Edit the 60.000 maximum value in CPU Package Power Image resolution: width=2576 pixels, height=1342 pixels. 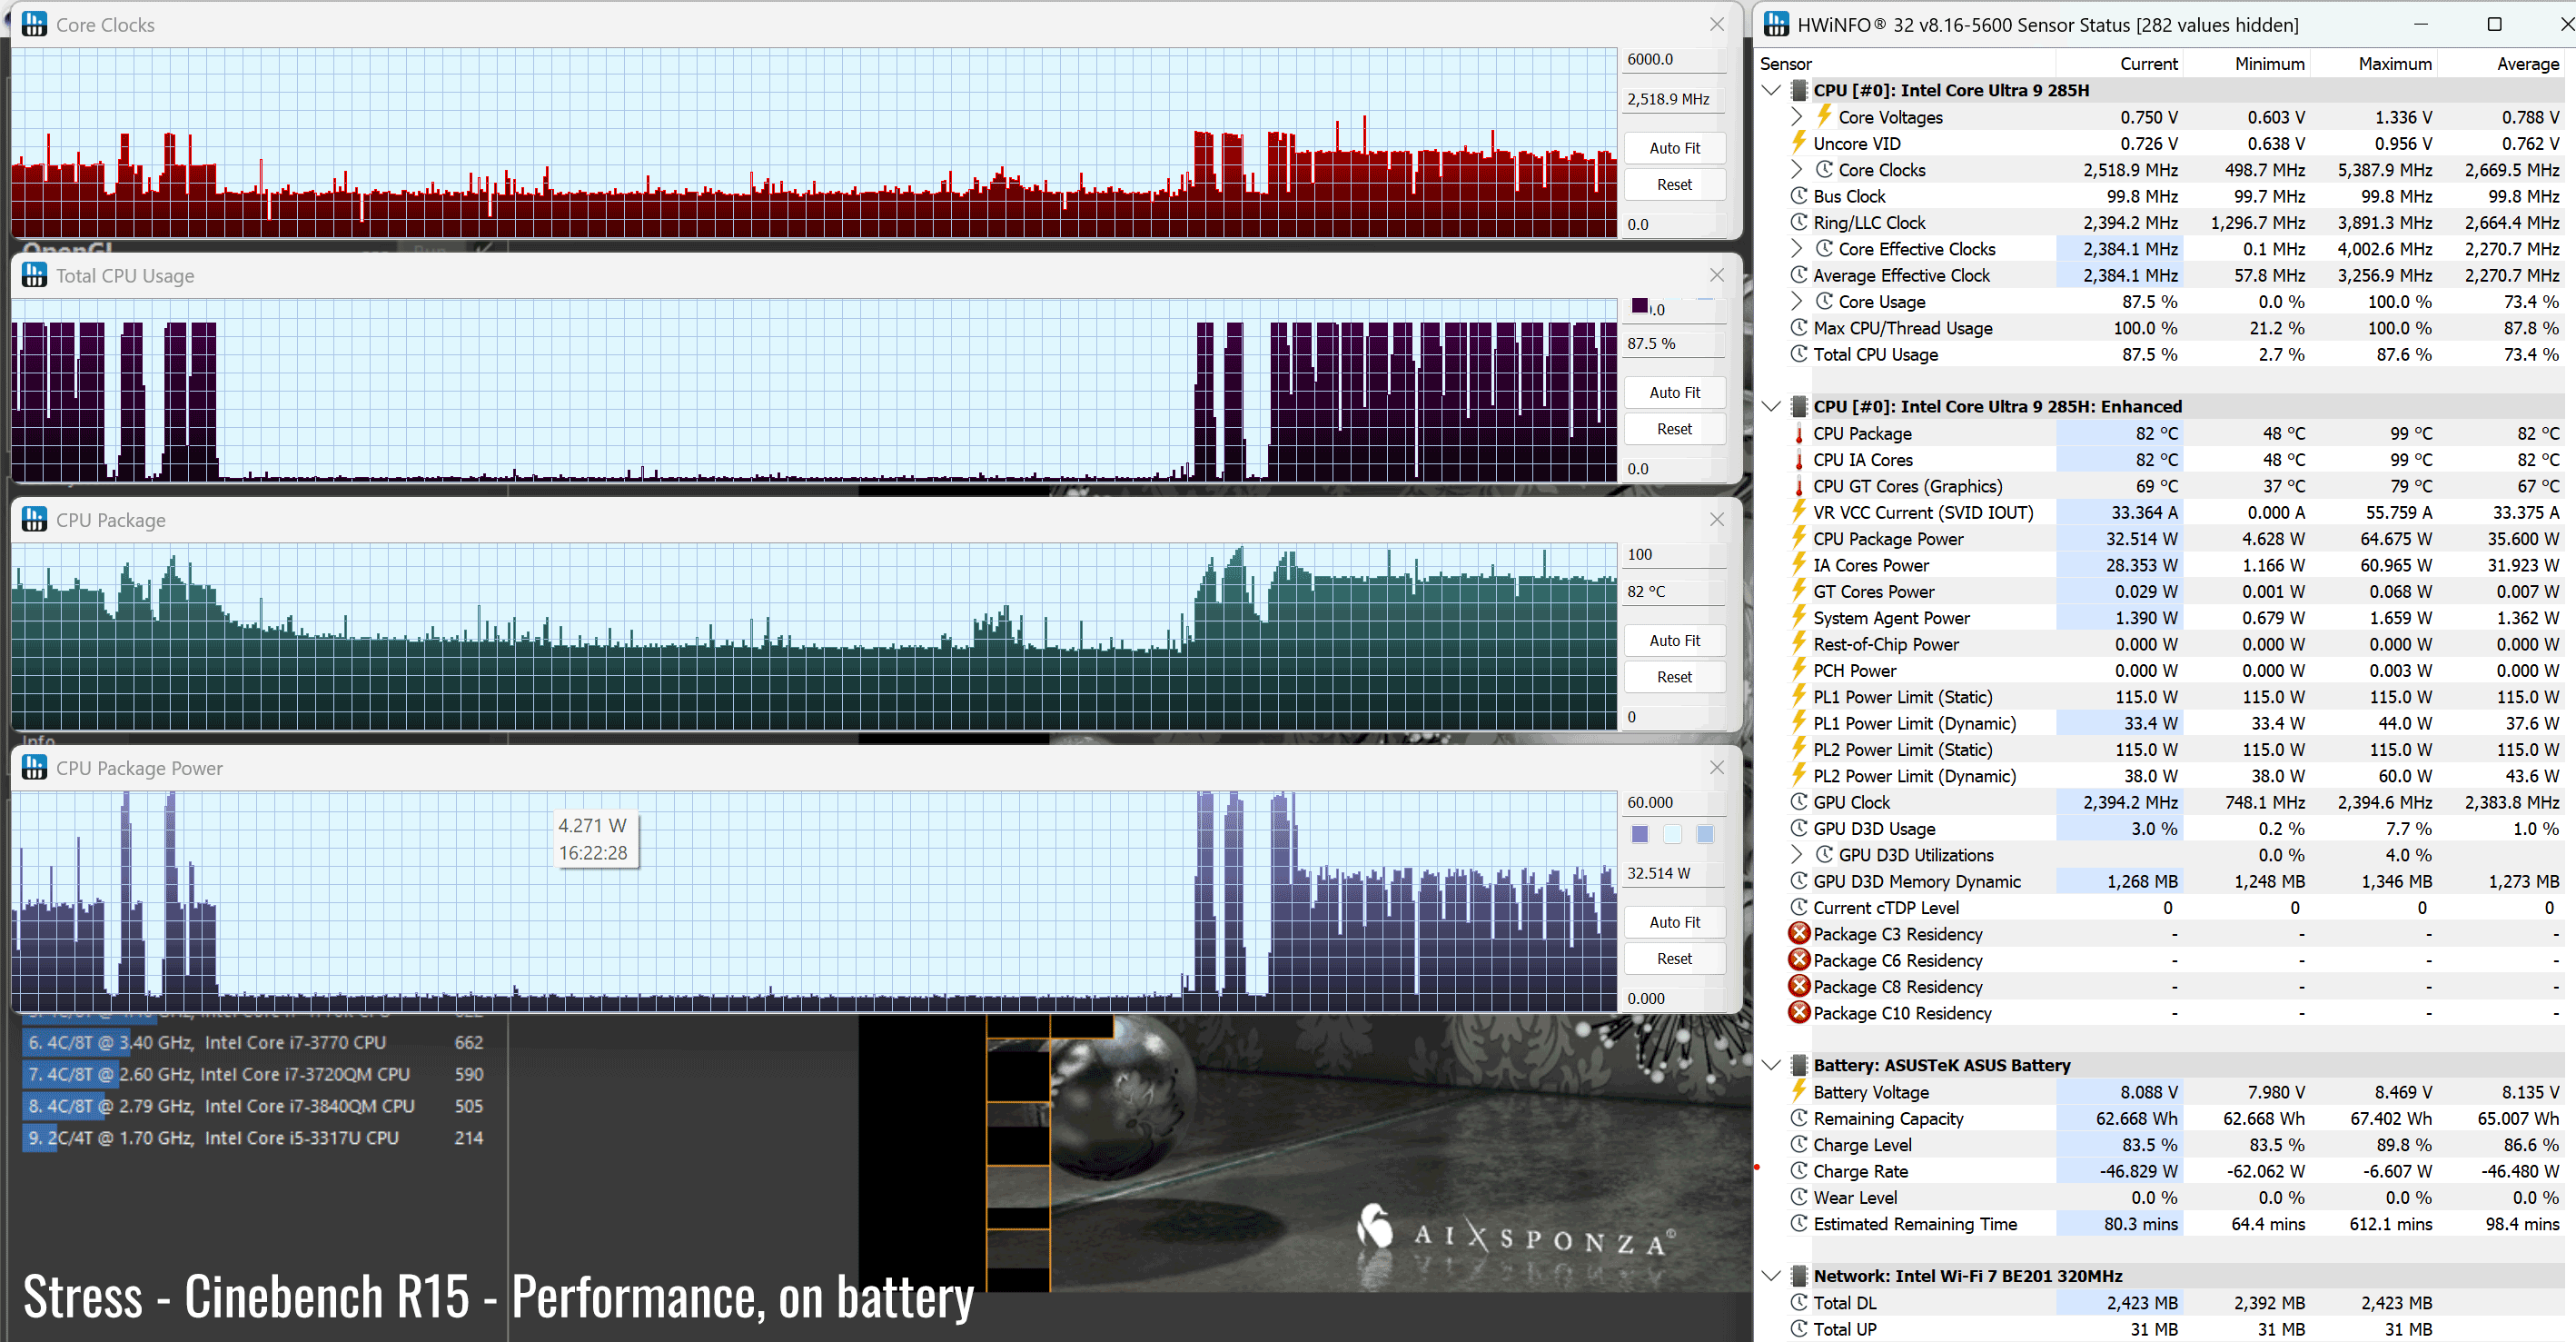(x=1674, y=802)
